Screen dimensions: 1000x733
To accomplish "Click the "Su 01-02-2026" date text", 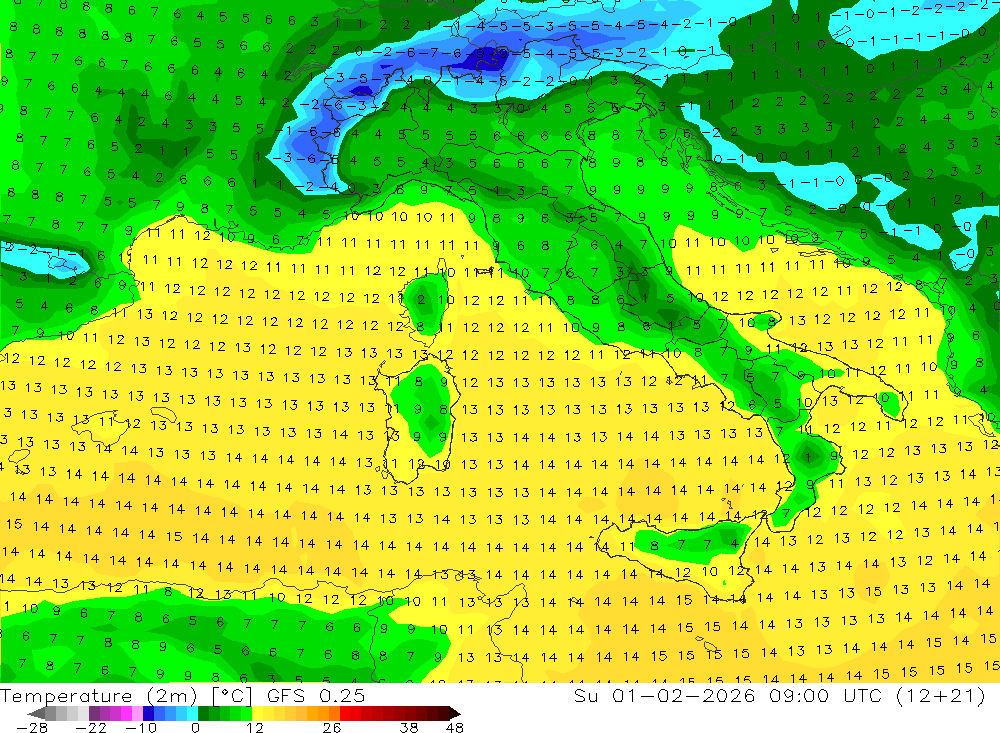I will [x=664, y=696].
